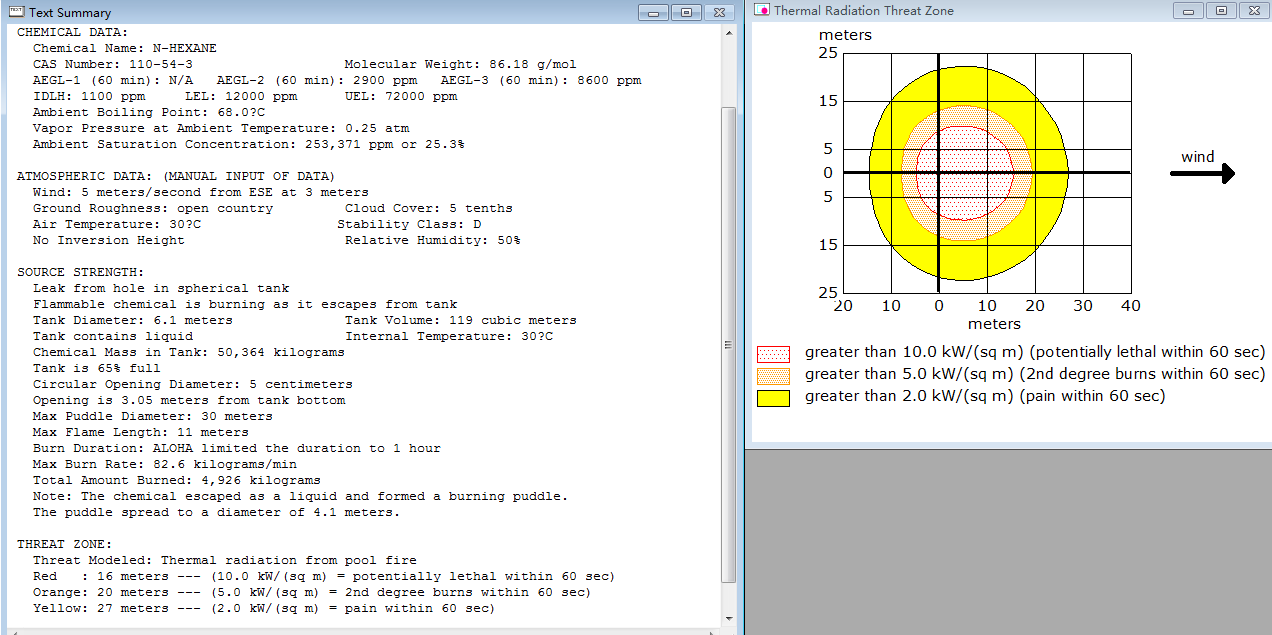Click 'Wind: 5 meters/second from ESE' line

[201, 192]
